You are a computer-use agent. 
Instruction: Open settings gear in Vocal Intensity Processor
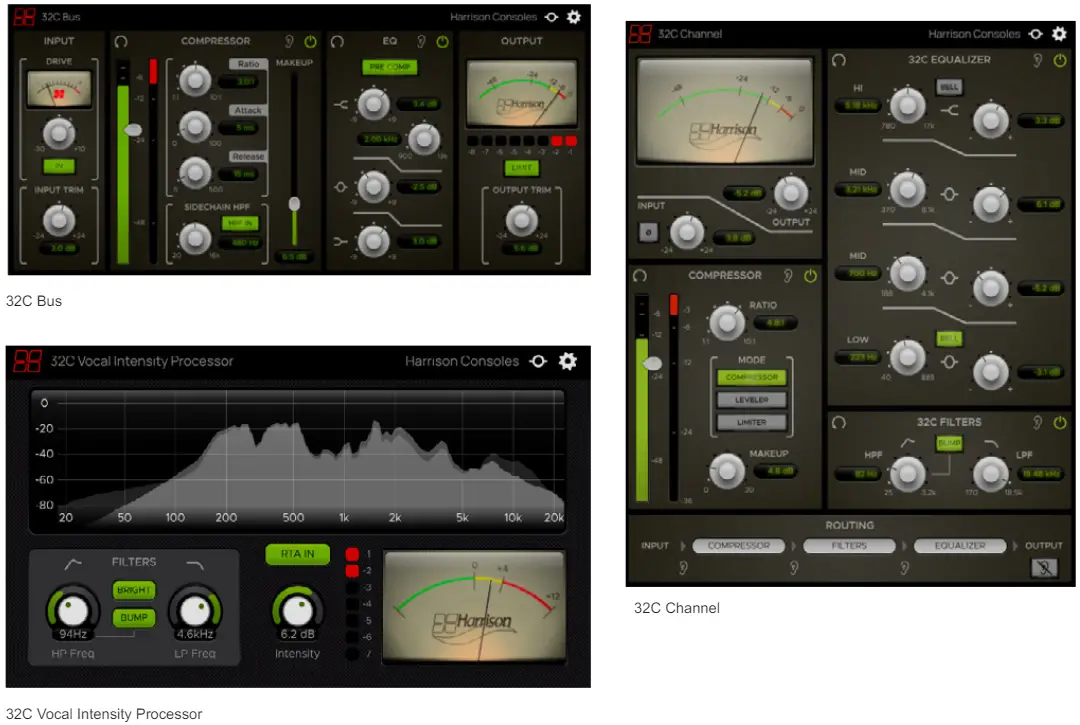point(568,361)
